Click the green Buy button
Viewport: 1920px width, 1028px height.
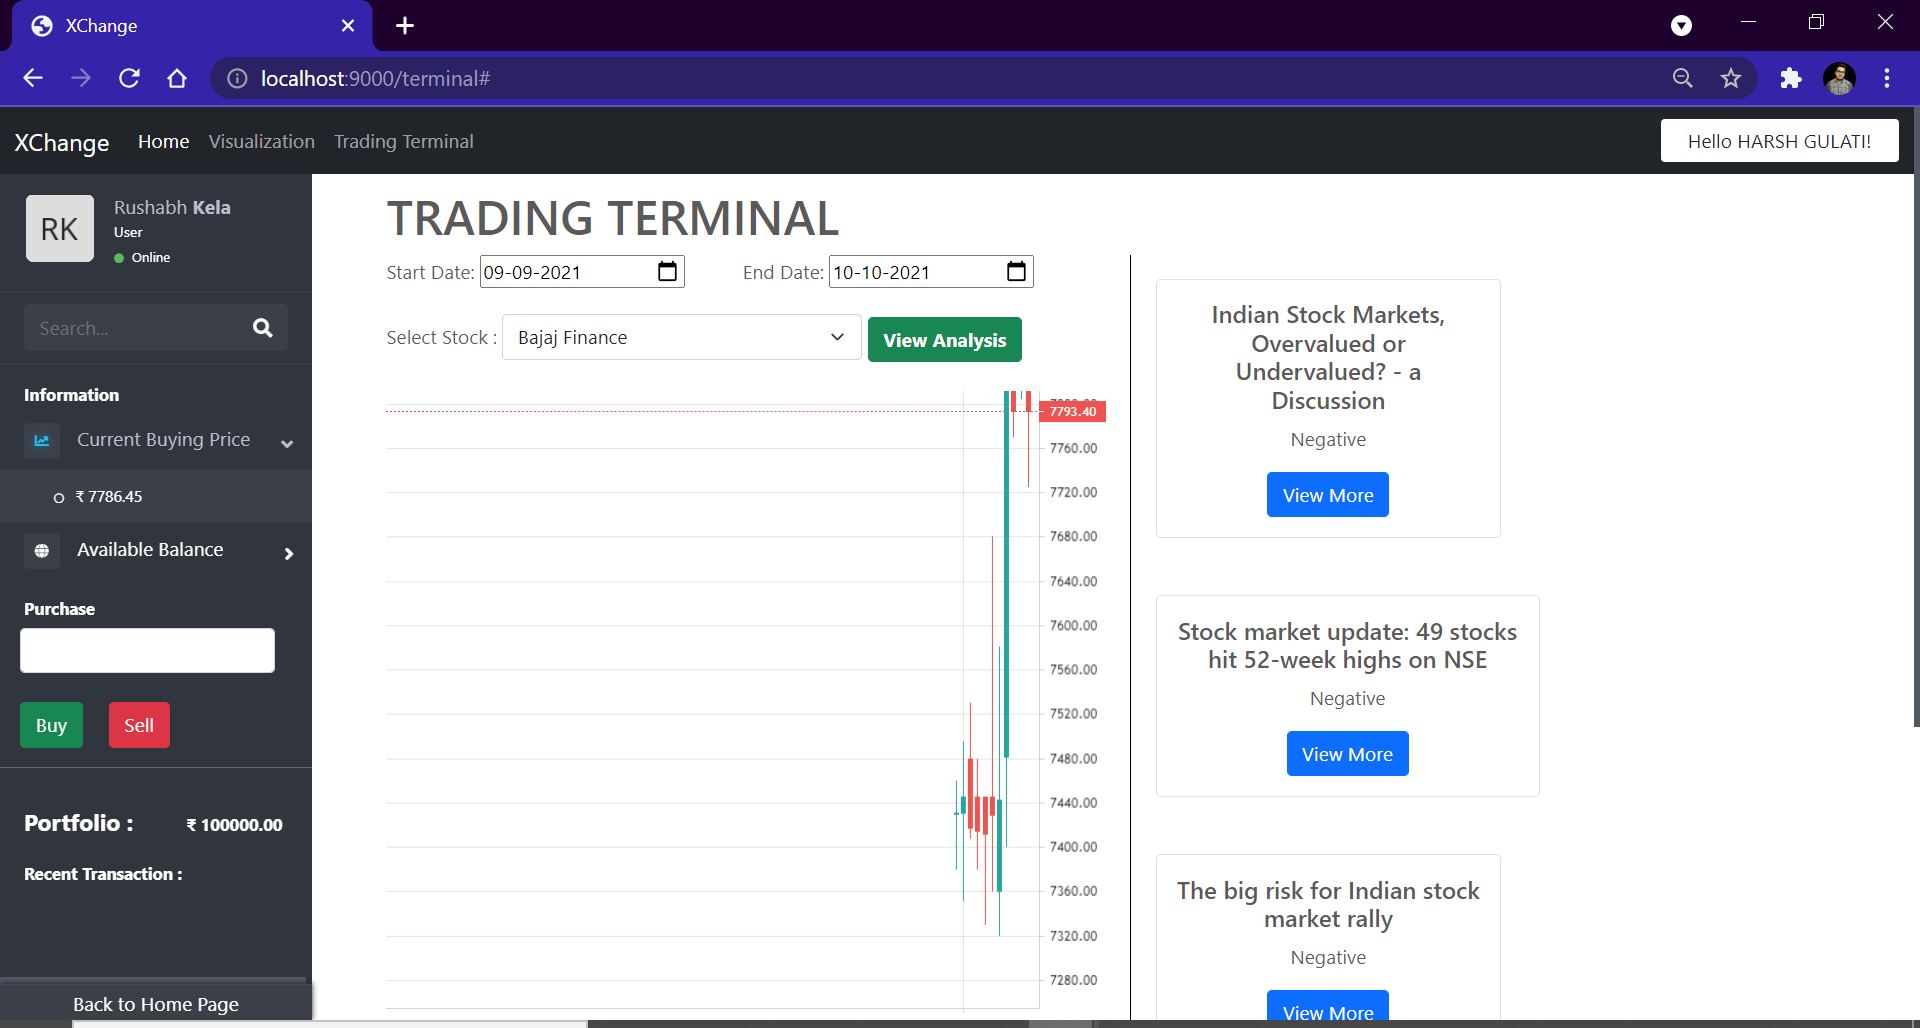pyautogui.click(x=51, y=725)
